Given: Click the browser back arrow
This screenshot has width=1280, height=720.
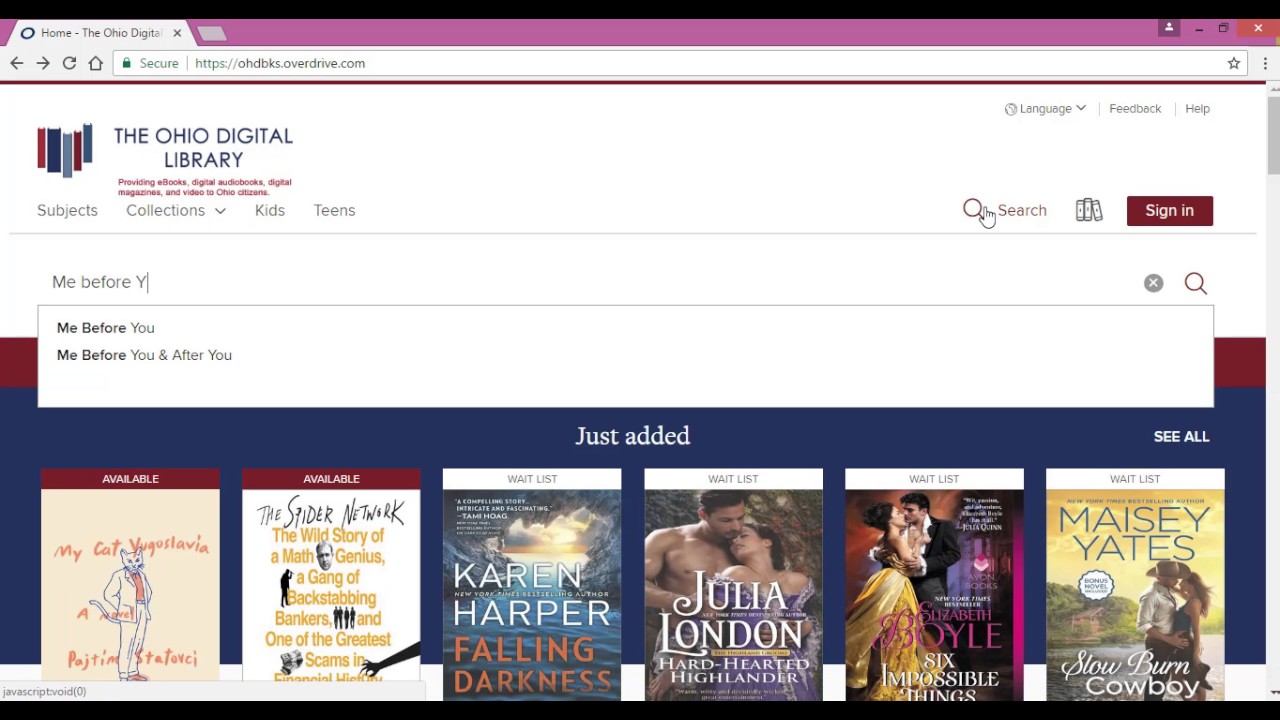Looking at the screenshot, I should pyautogui.click(x=17, y=63).
